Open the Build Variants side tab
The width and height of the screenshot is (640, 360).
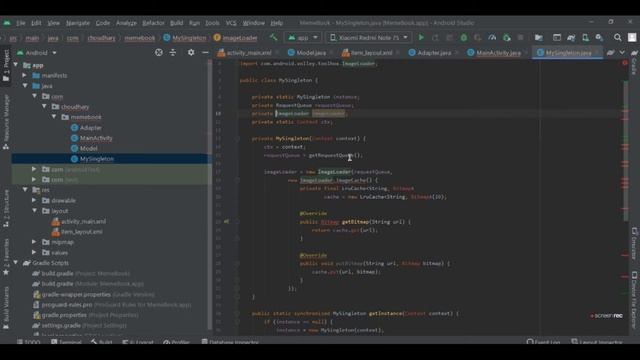click(x=6, y=307)
